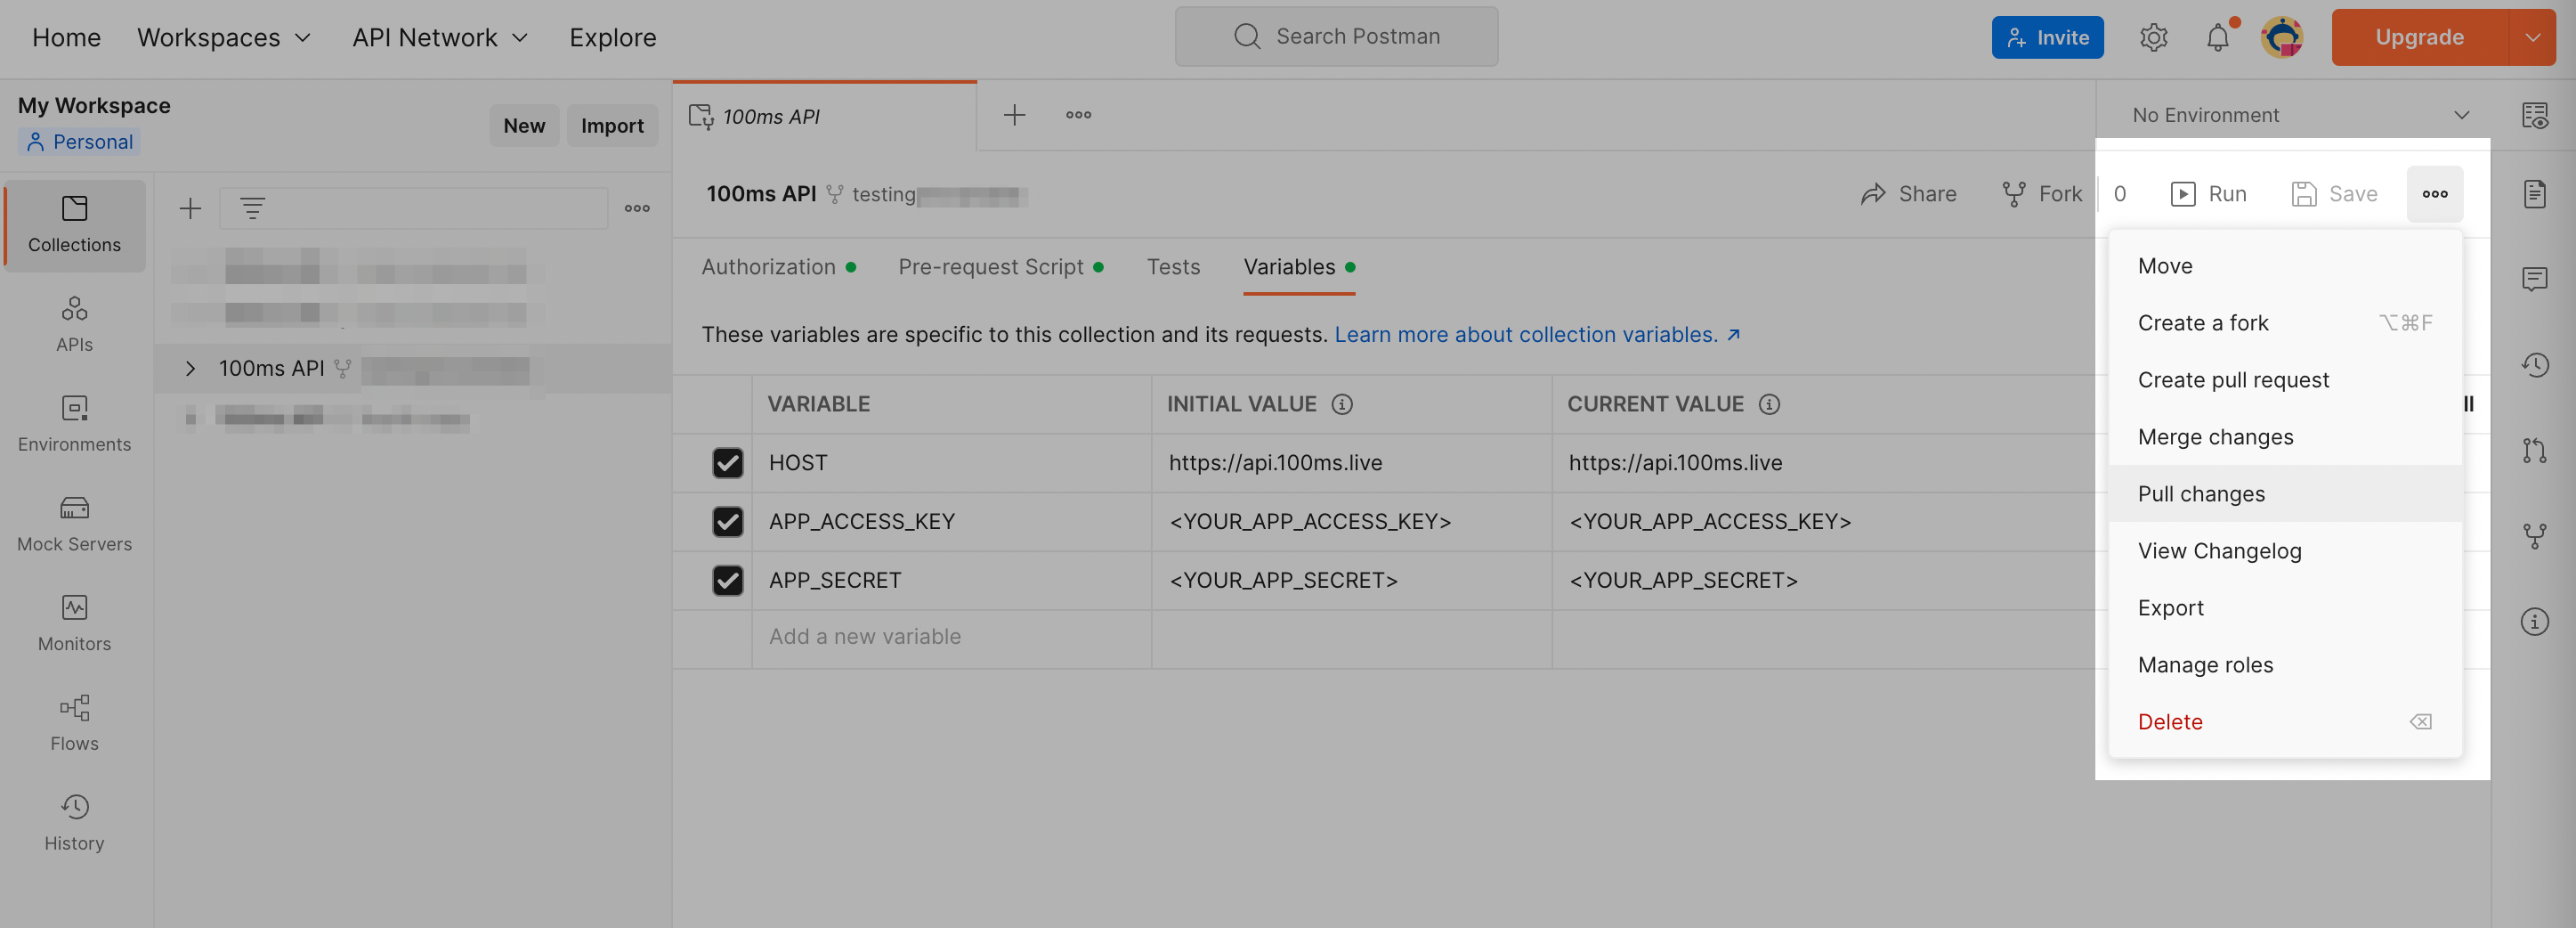The image size is (2576, 928).
Task: Click the Search Postman field
Action: pyautogui.click(x=1336, y=37)
